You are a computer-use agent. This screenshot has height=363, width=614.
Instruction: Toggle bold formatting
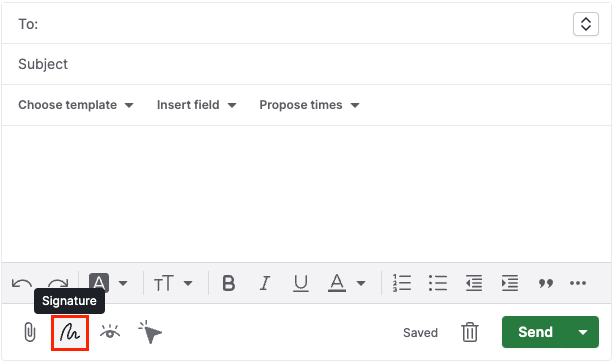tap(229, 283)
